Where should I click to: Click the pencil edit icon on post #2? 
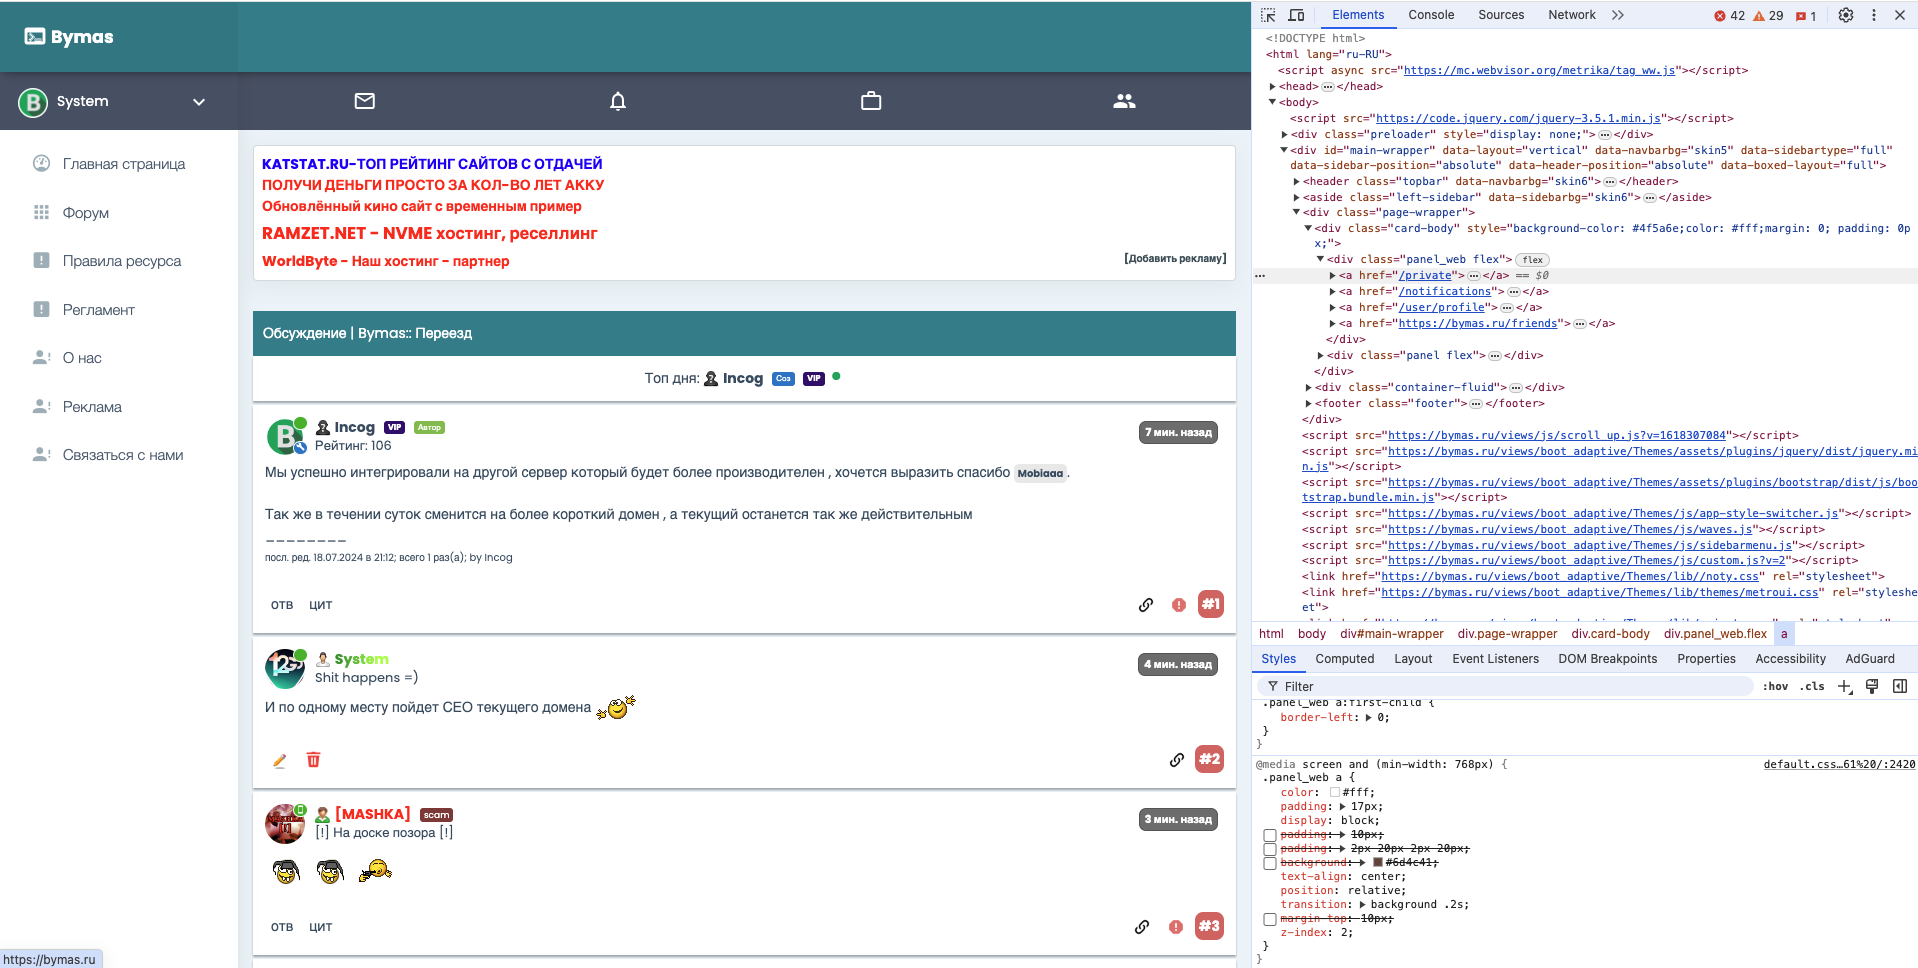[280, 761]
